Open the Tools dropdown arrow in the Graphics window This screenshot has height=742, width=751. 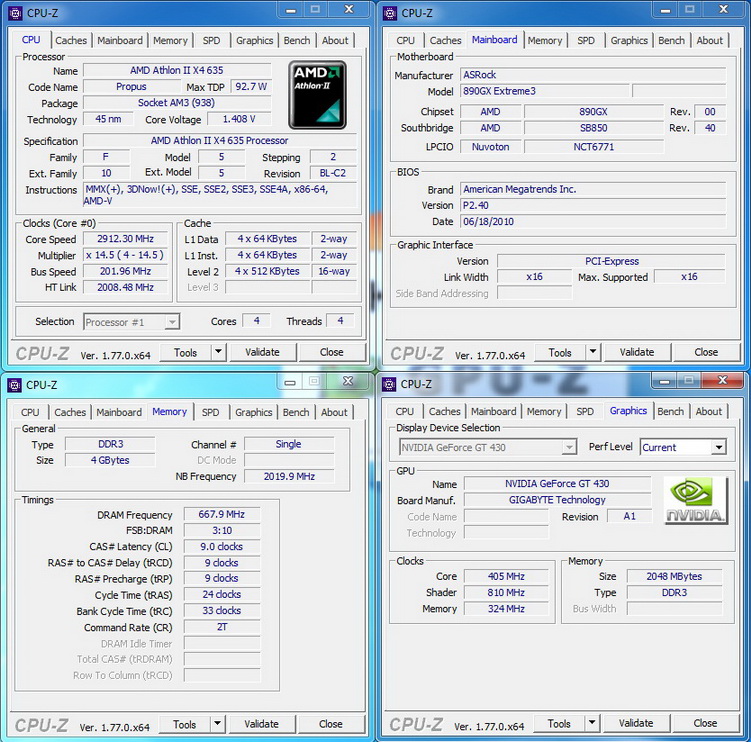[592, 723]
